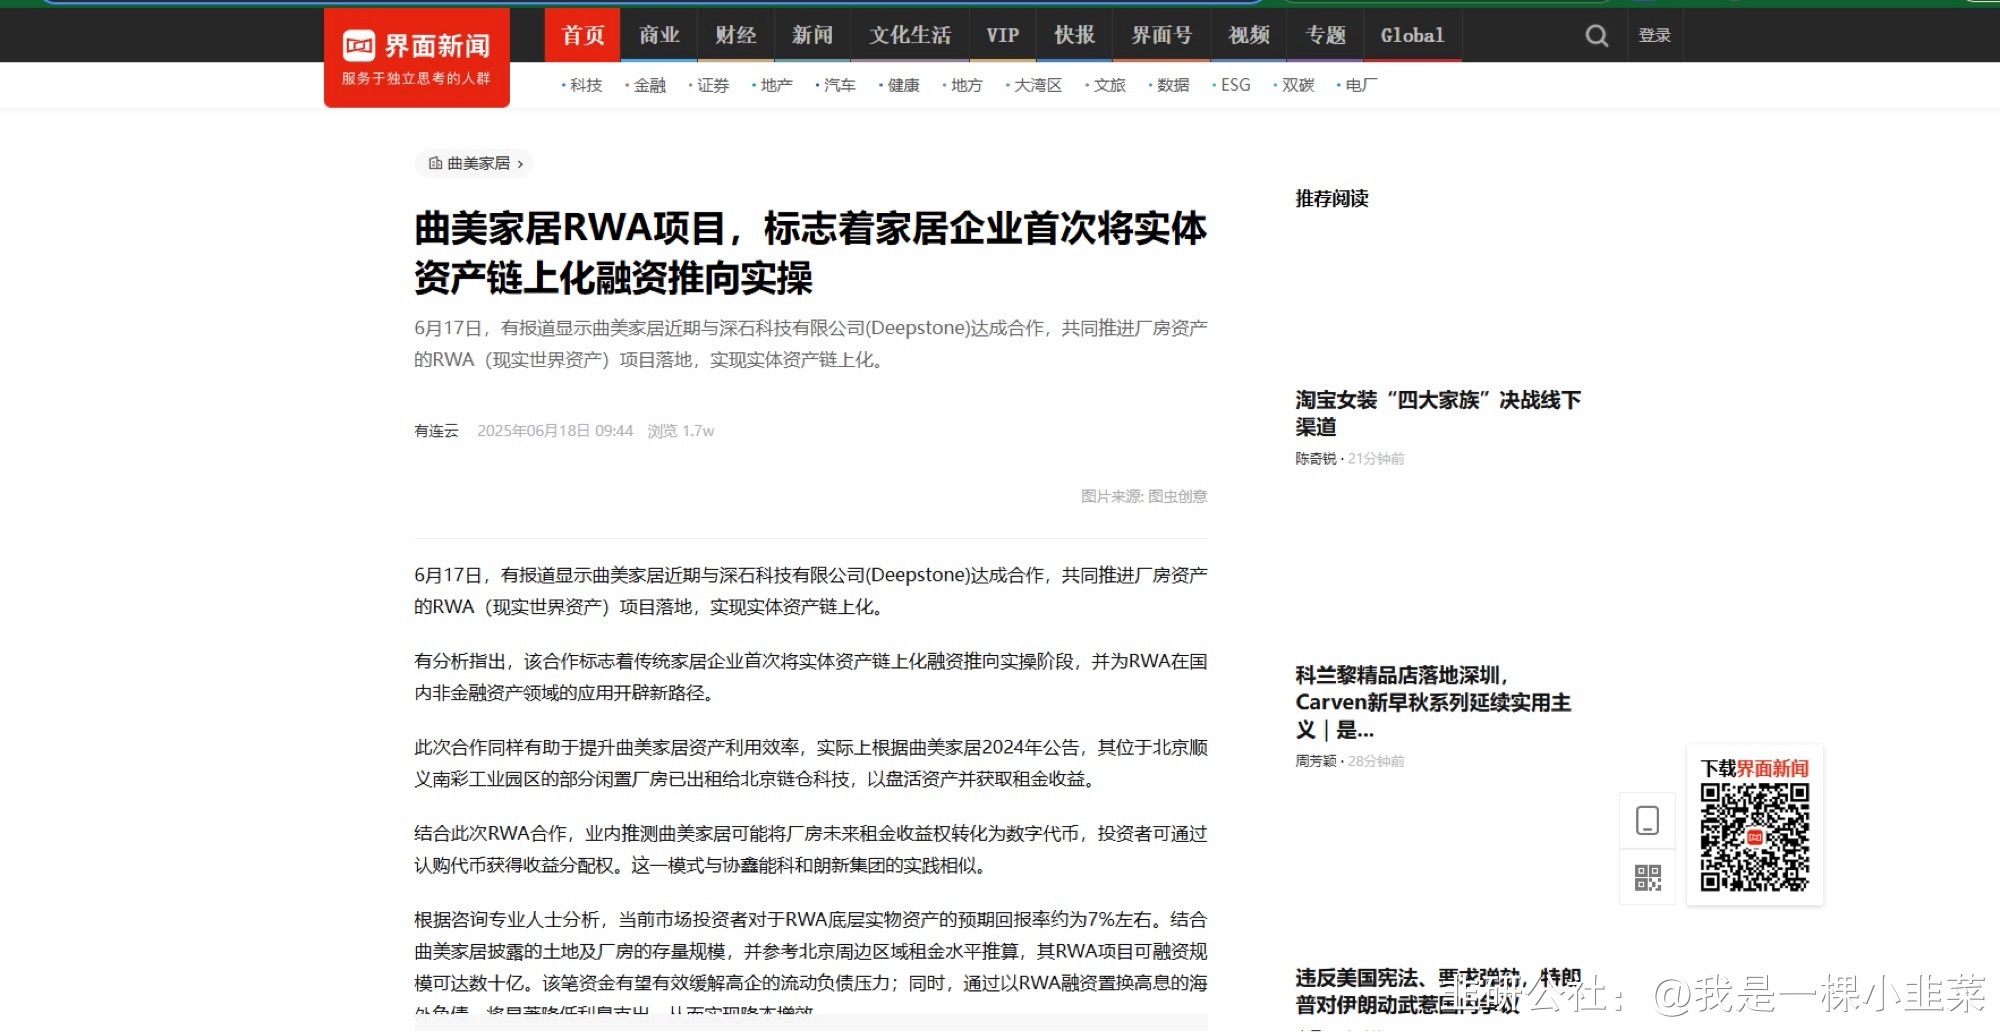Click the 推荐阅读 heading
Screen dimensions: 2000x1032
pyautogui.click(x=1332, y=198)
